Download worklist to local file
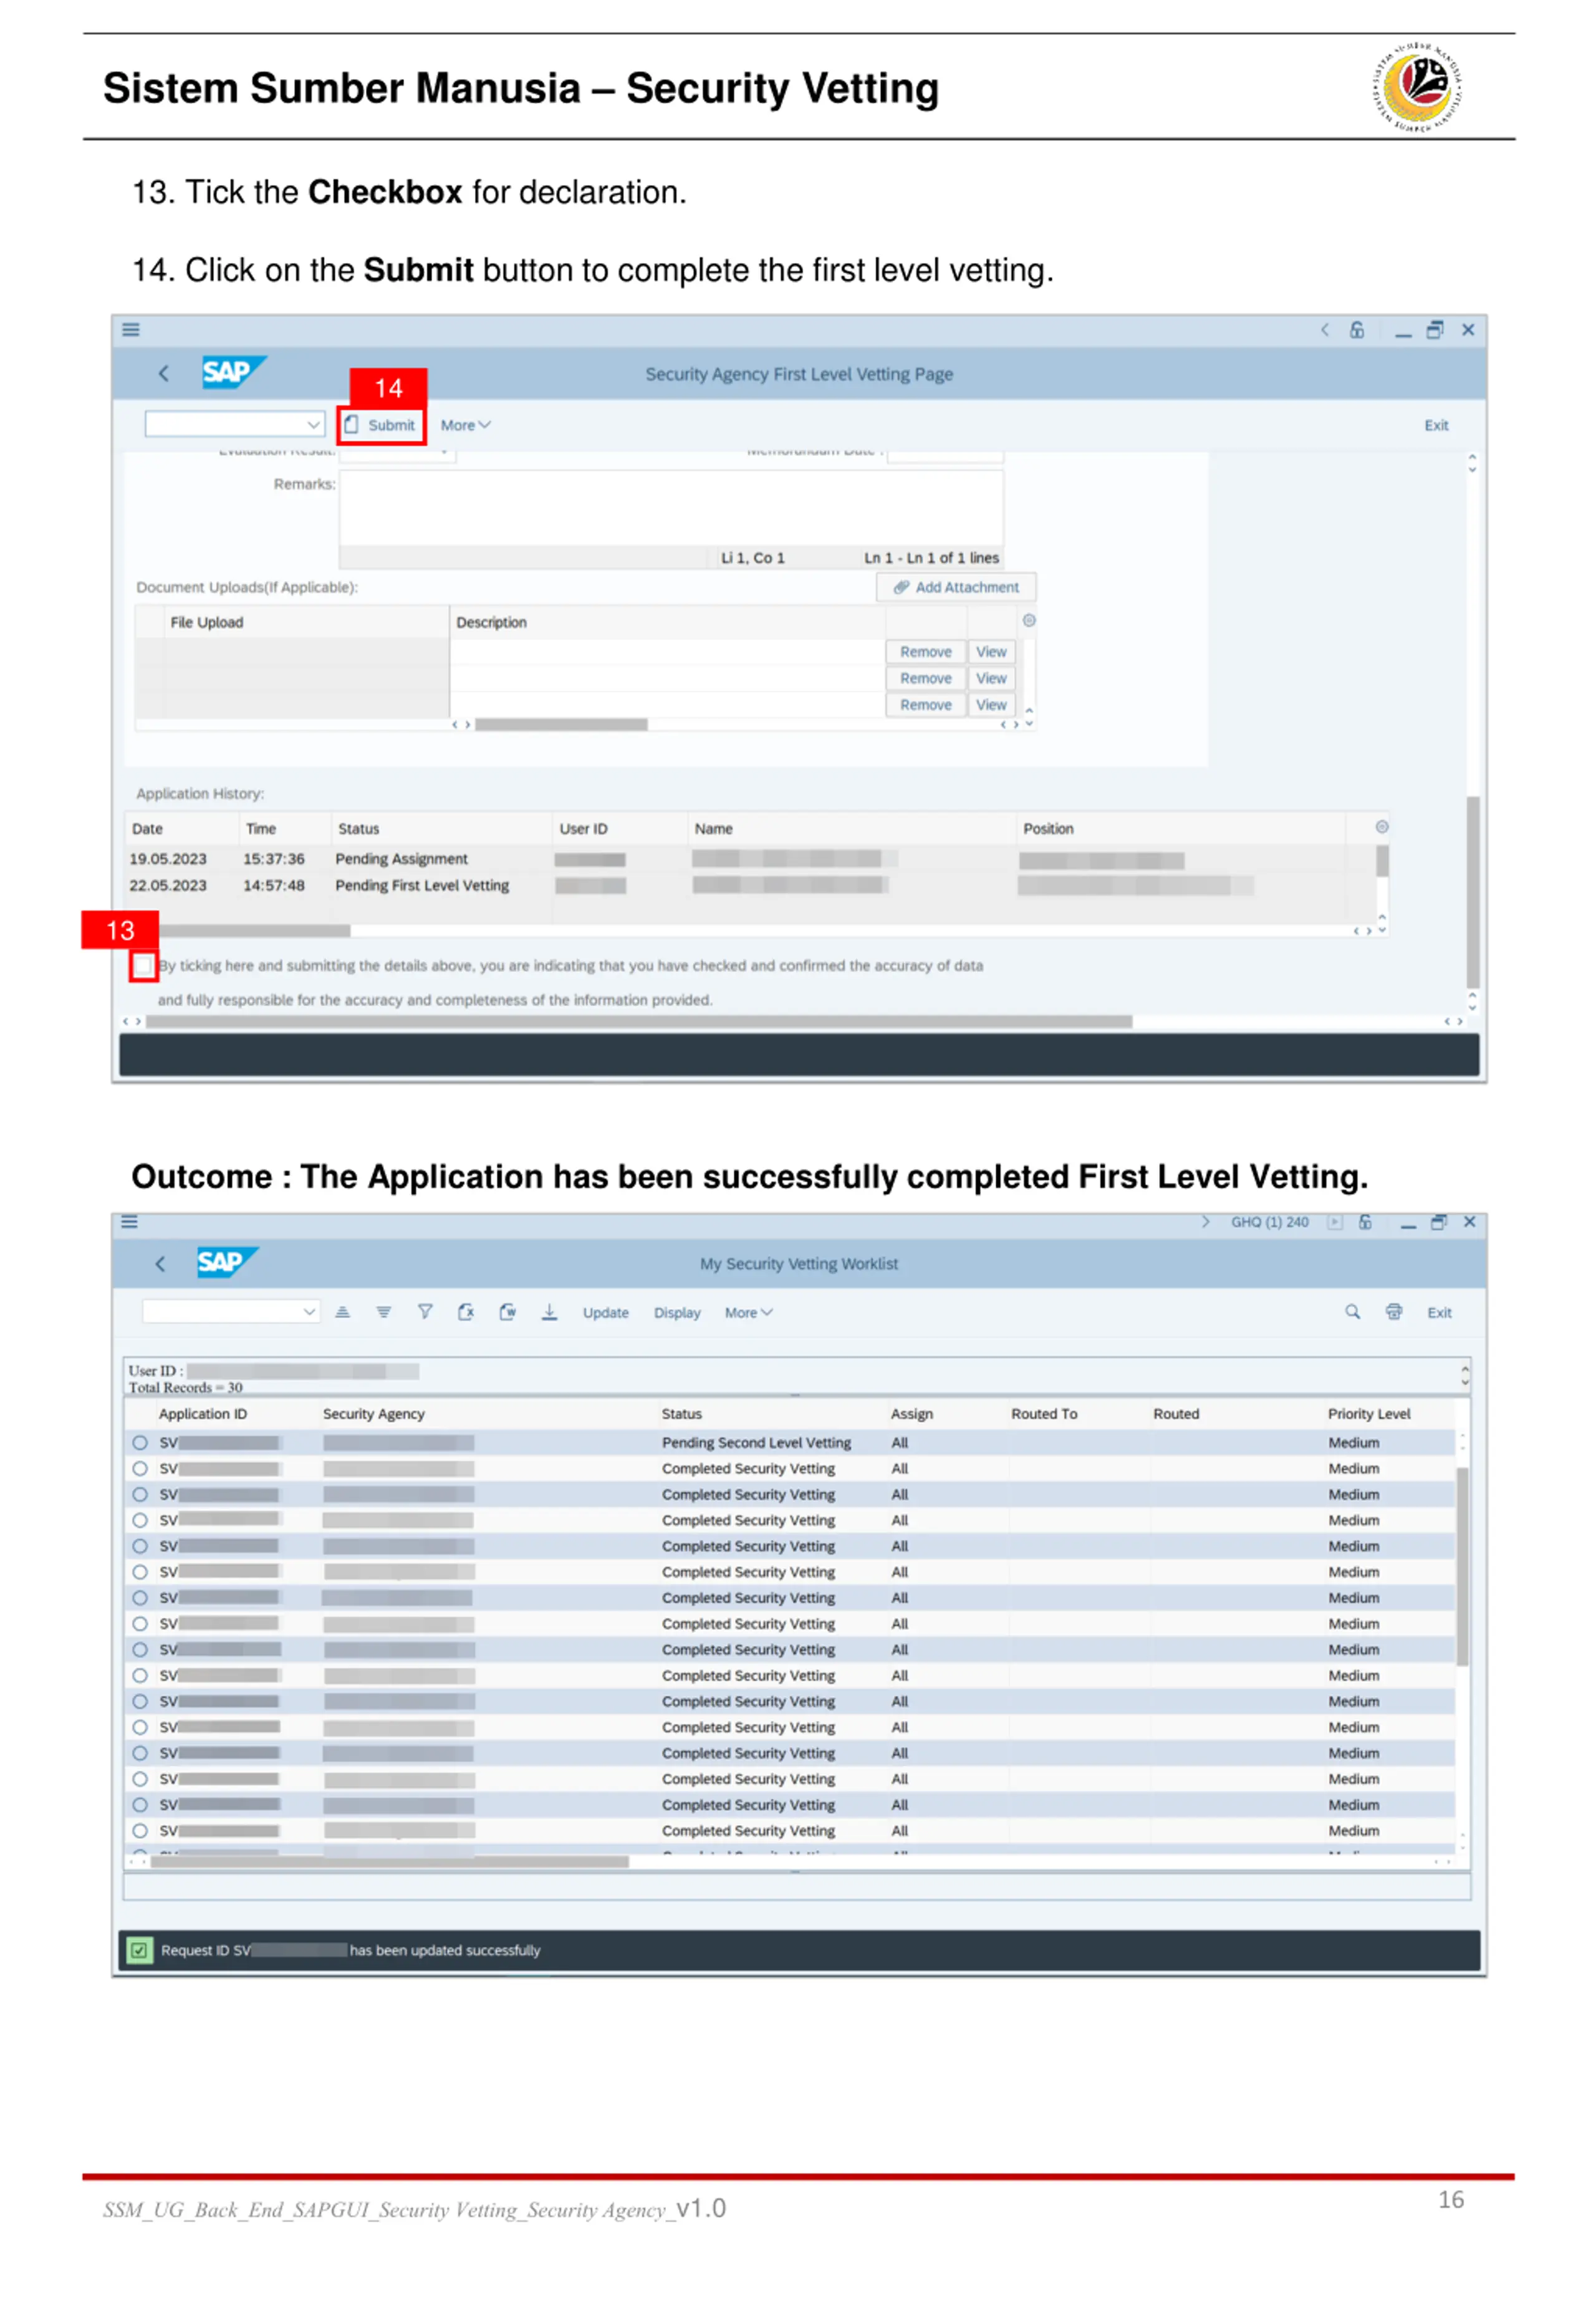1596x2306 pixels. coord(549,1312)
